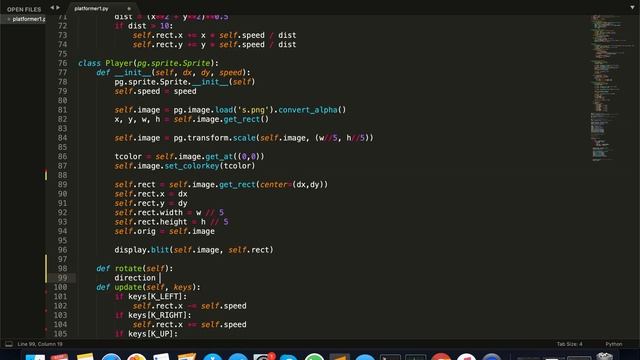Click the if keys[K_UP] line
The height and width of the screenshot is (360, 640).
click(x=146, y=334)
